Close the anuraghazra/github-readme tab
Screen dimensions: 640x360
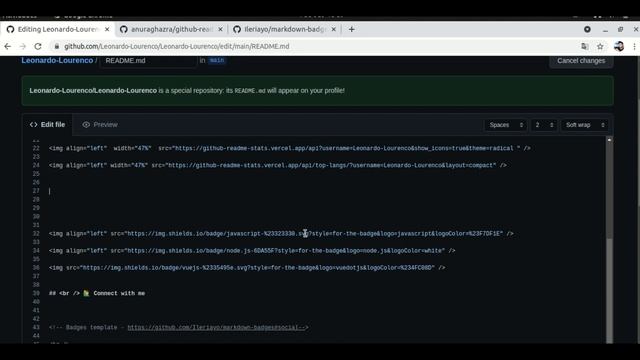pyautogui.click(x=220, y=29)
